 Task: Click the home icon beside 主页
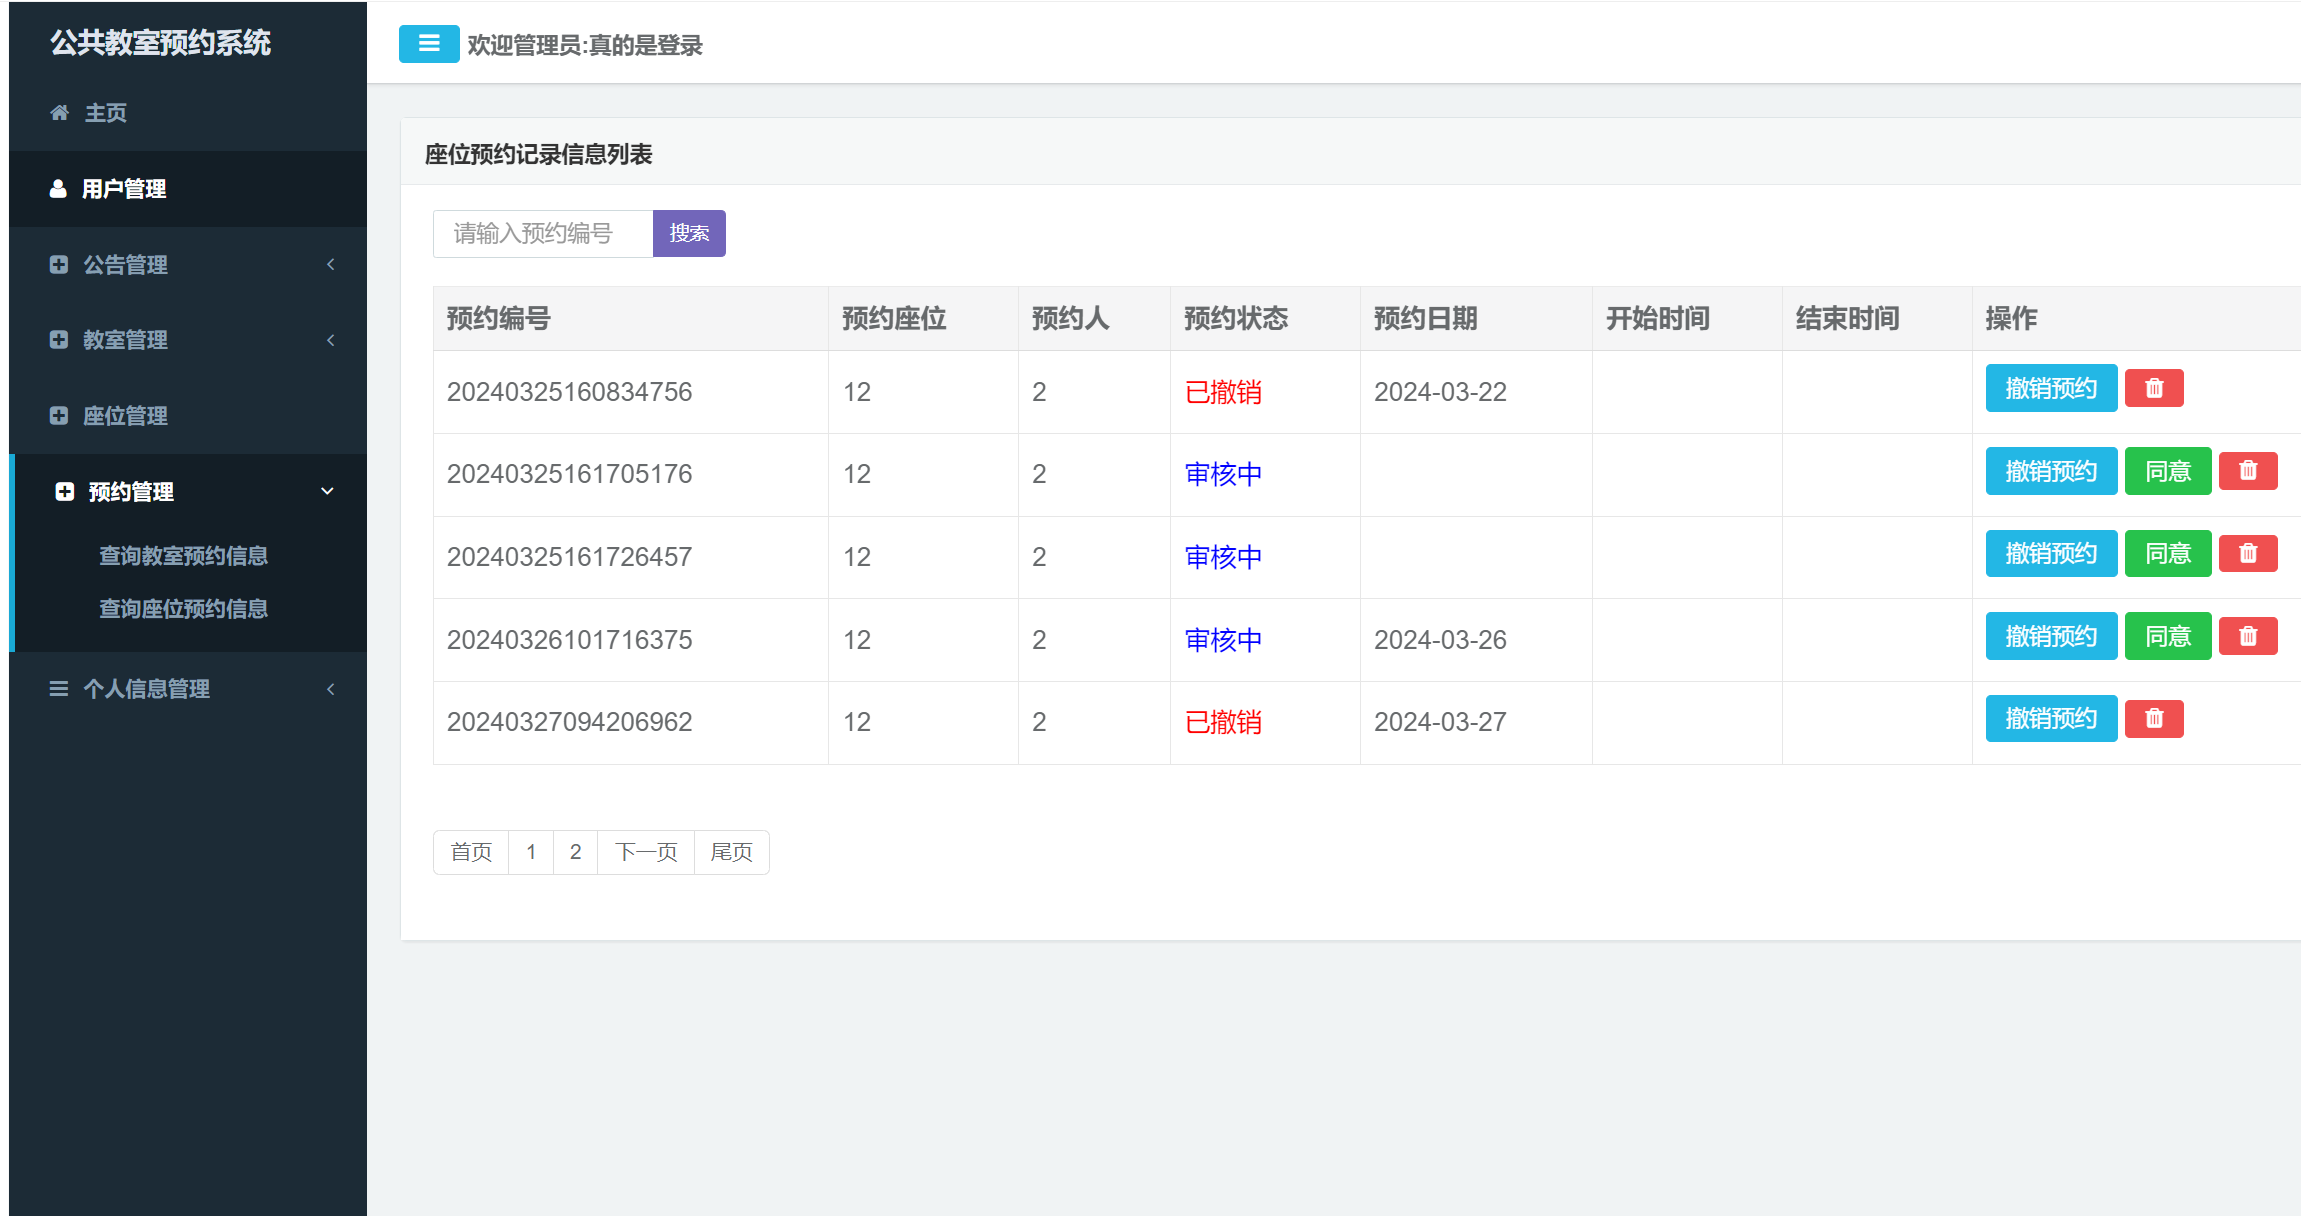(x=59, y=113)
